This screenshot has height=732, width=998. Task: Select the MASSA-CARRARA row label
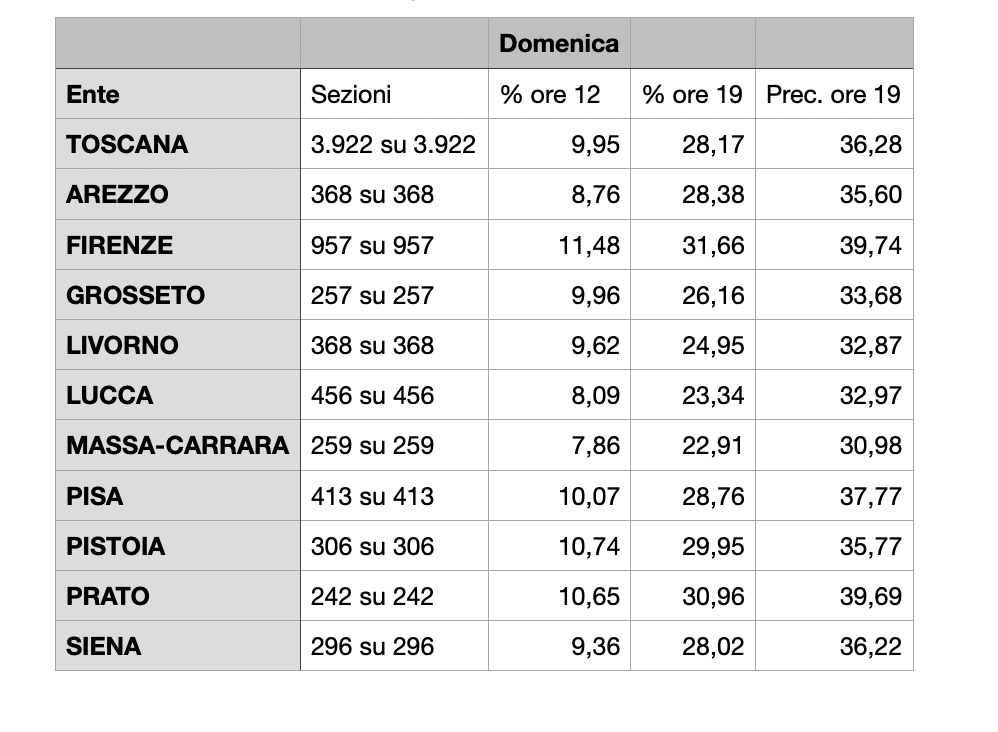(177, 445)
